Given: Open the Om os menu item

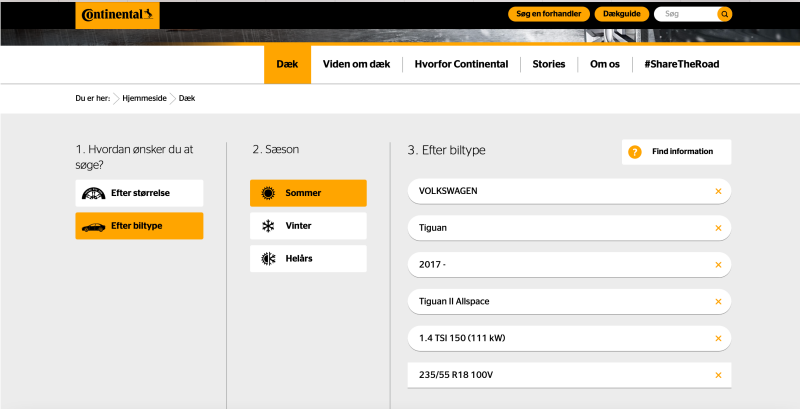Looking at the screenshot, I should (605, 64).
